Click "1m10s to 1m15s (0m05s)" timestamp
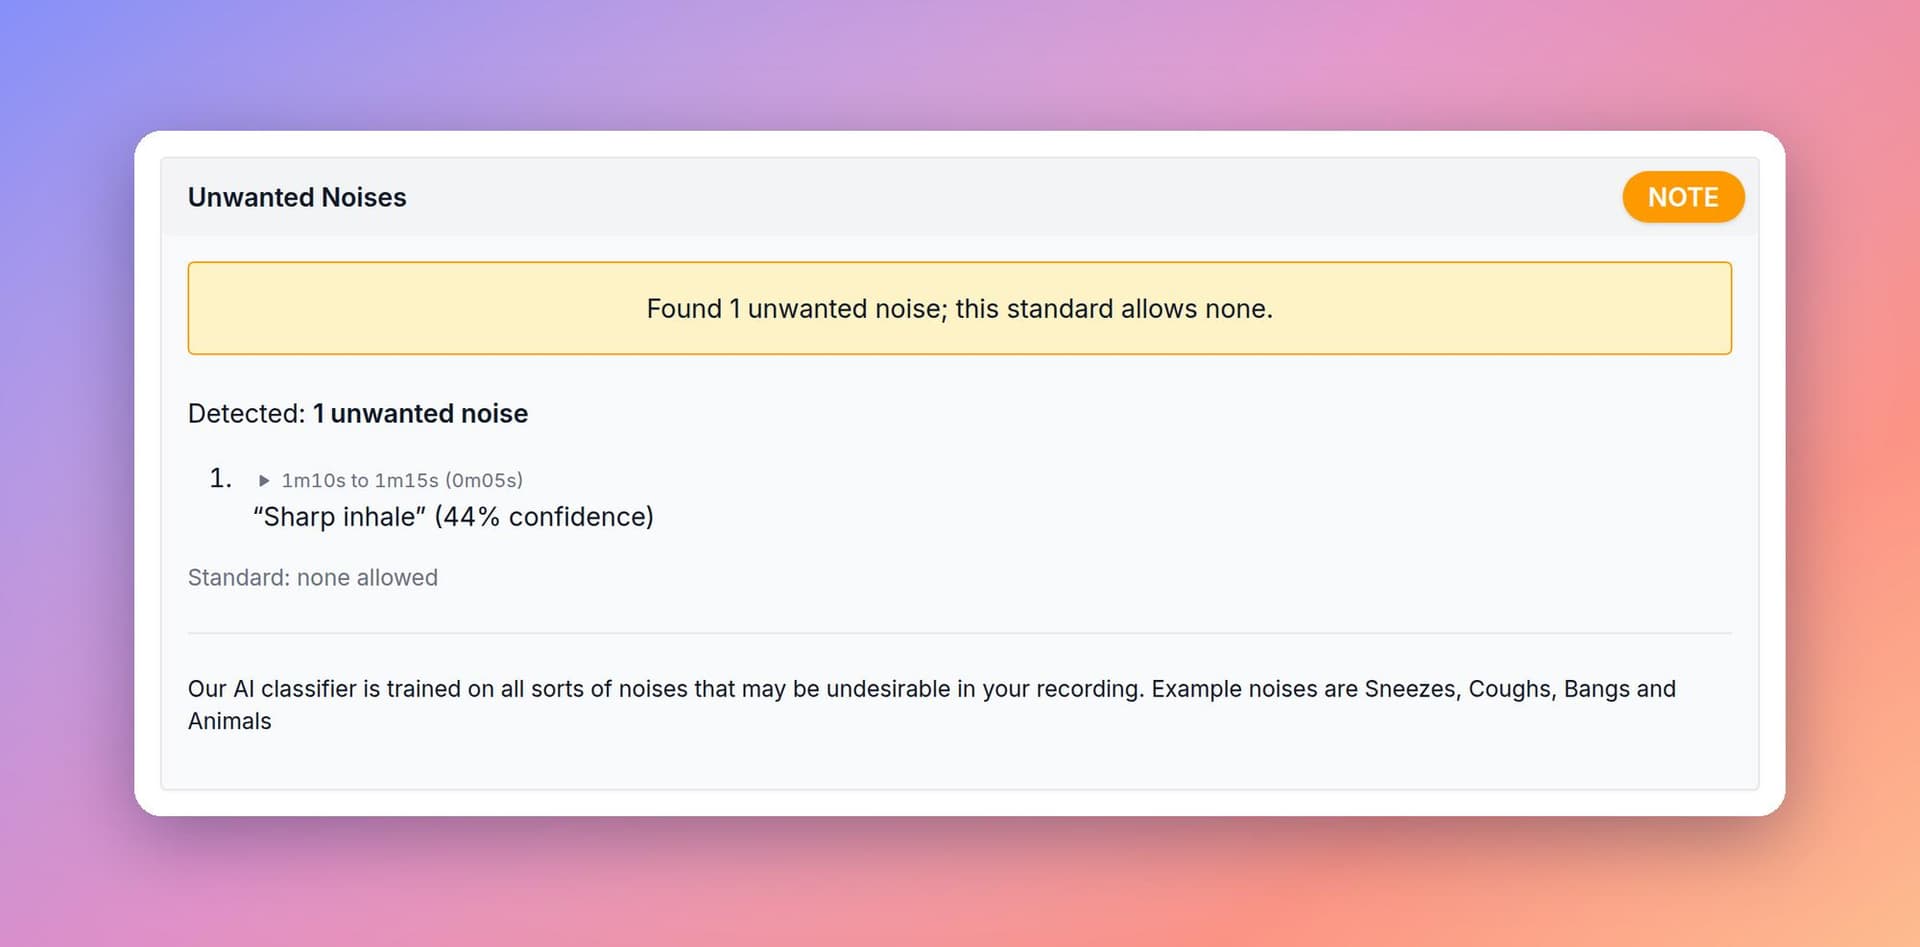This screenshot has height=947, width=1920. pos(402,481)
